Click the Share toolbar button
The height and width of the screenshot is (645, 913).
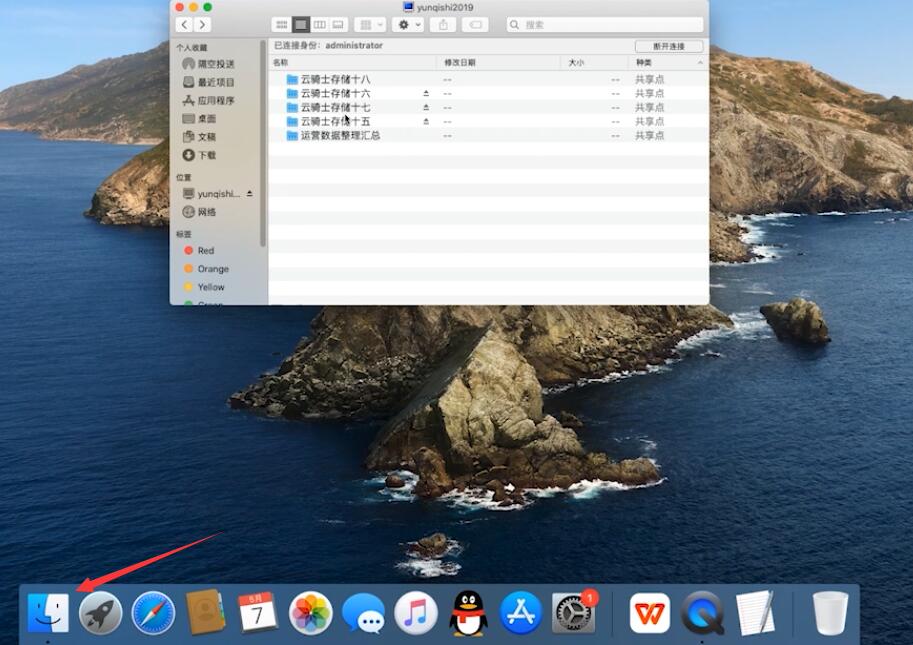443,24
